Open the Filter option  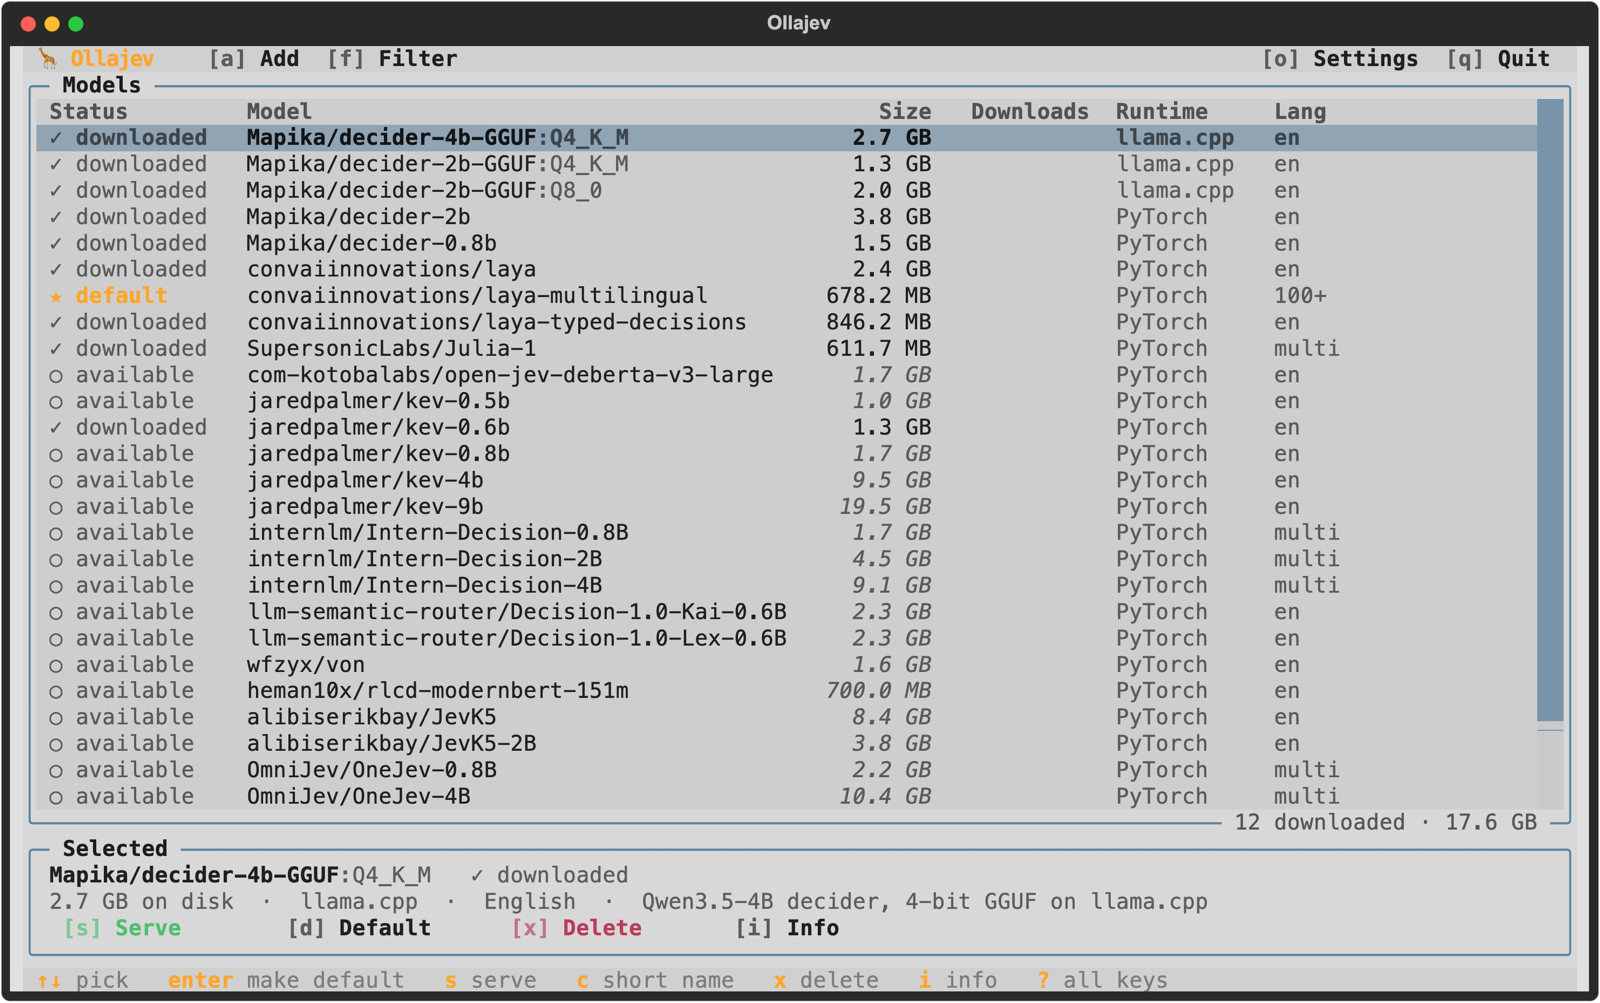pyautogui.click(x=392, y=59)
